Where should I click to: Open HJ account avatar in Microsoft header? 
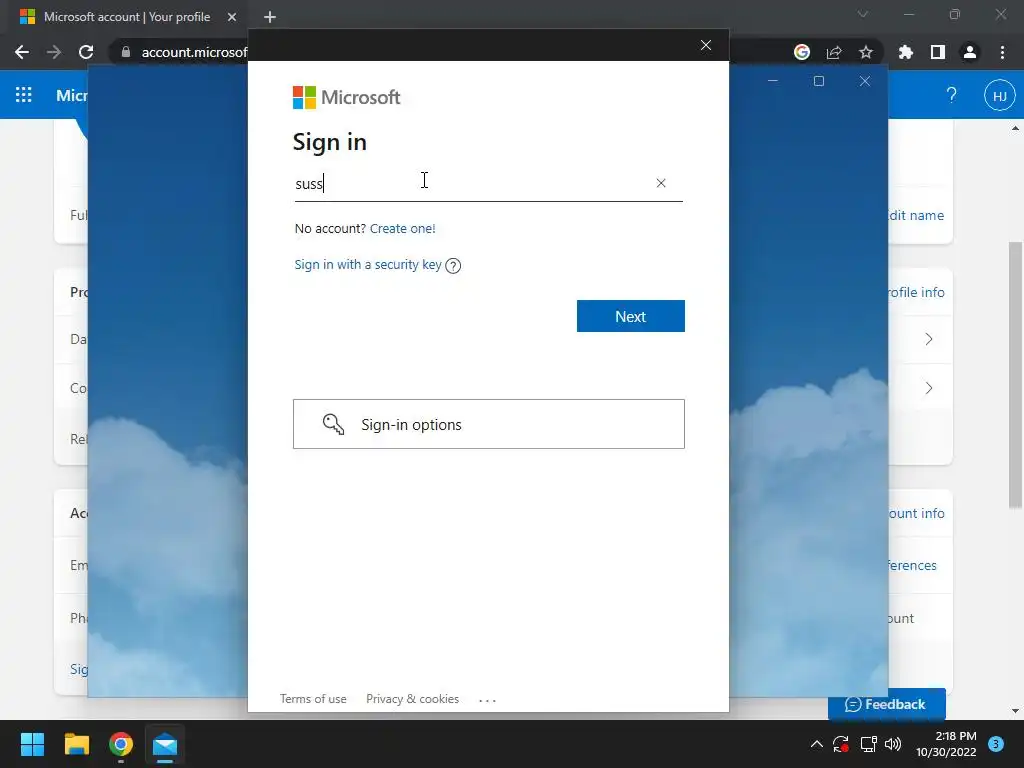tap(999, 95)
